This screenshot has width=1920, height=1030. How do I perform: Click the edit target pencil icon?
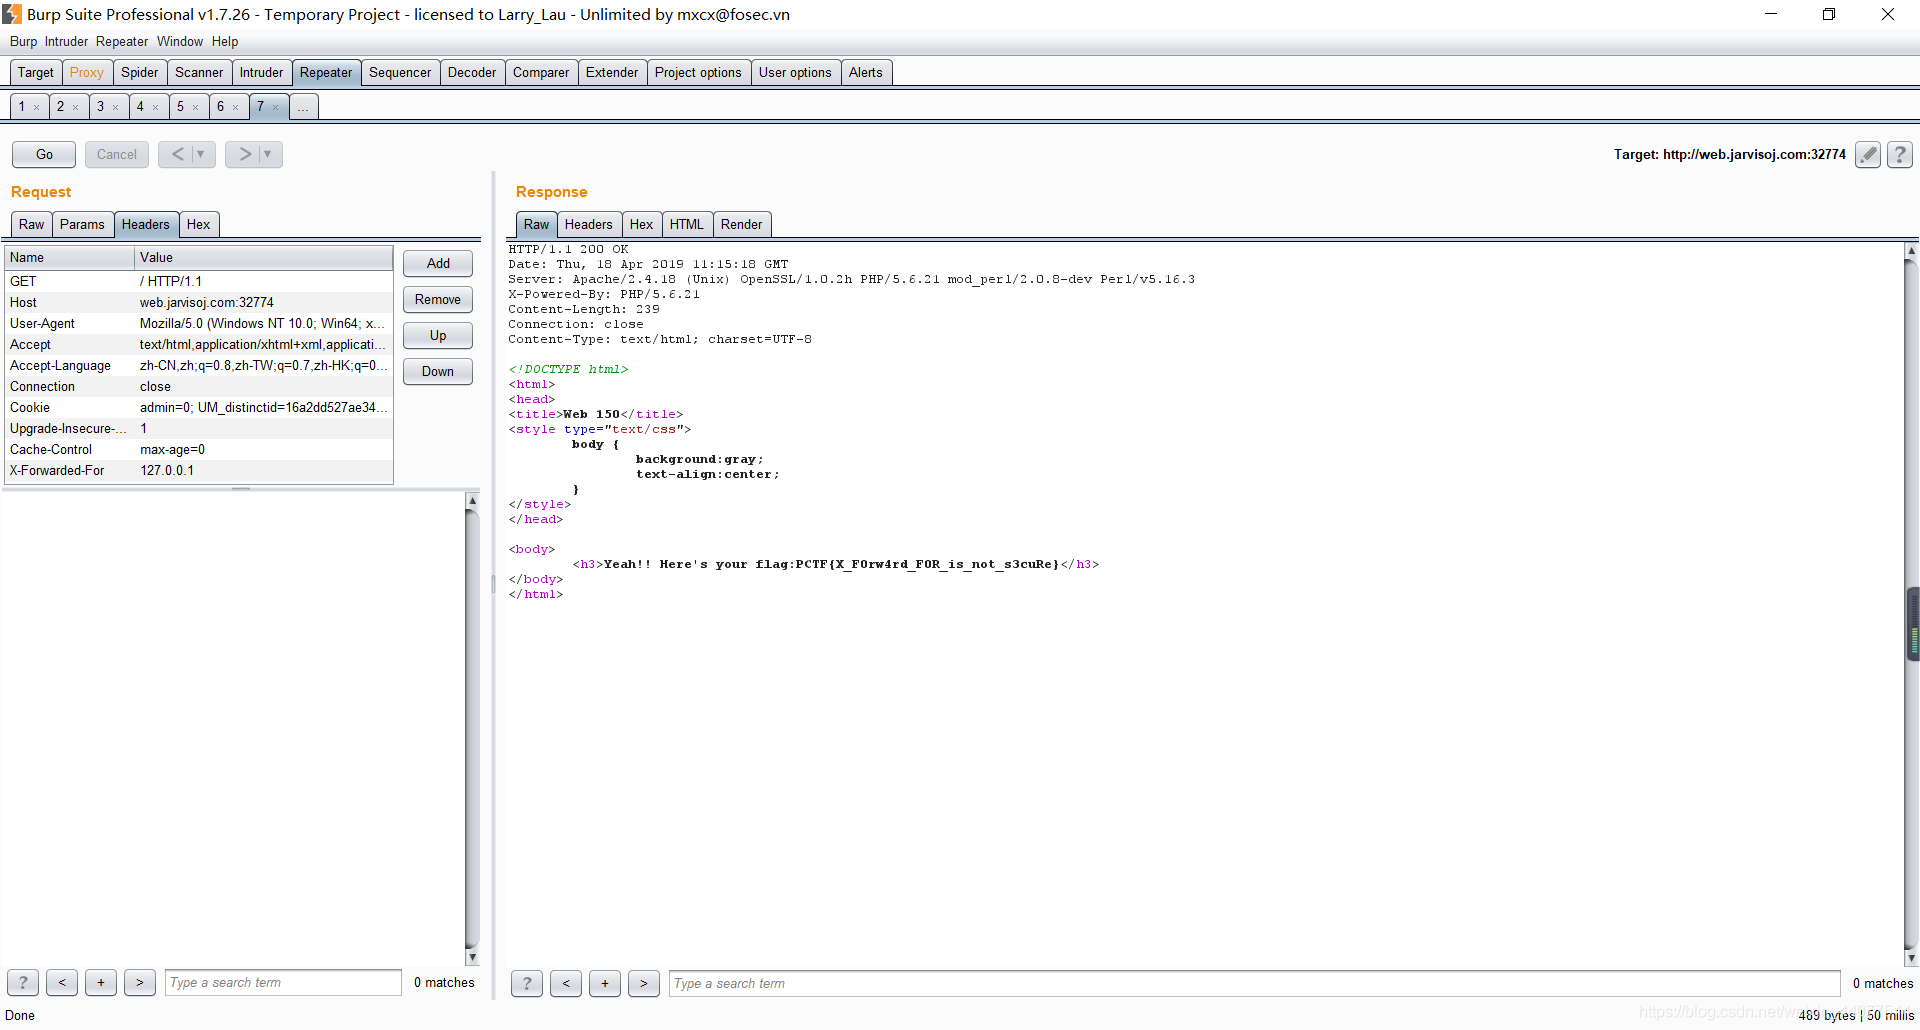point(1868,154)
